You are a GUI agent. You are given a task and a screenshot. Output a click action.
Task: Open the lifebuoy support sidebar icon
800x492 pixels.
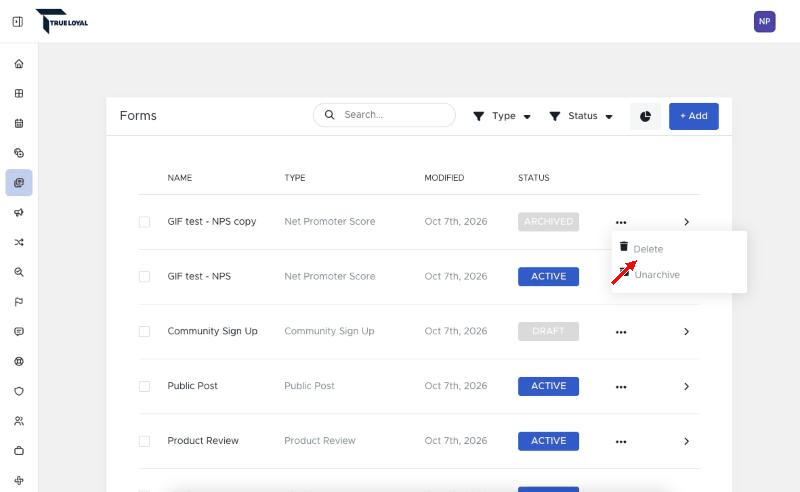[x=19, y=361]
